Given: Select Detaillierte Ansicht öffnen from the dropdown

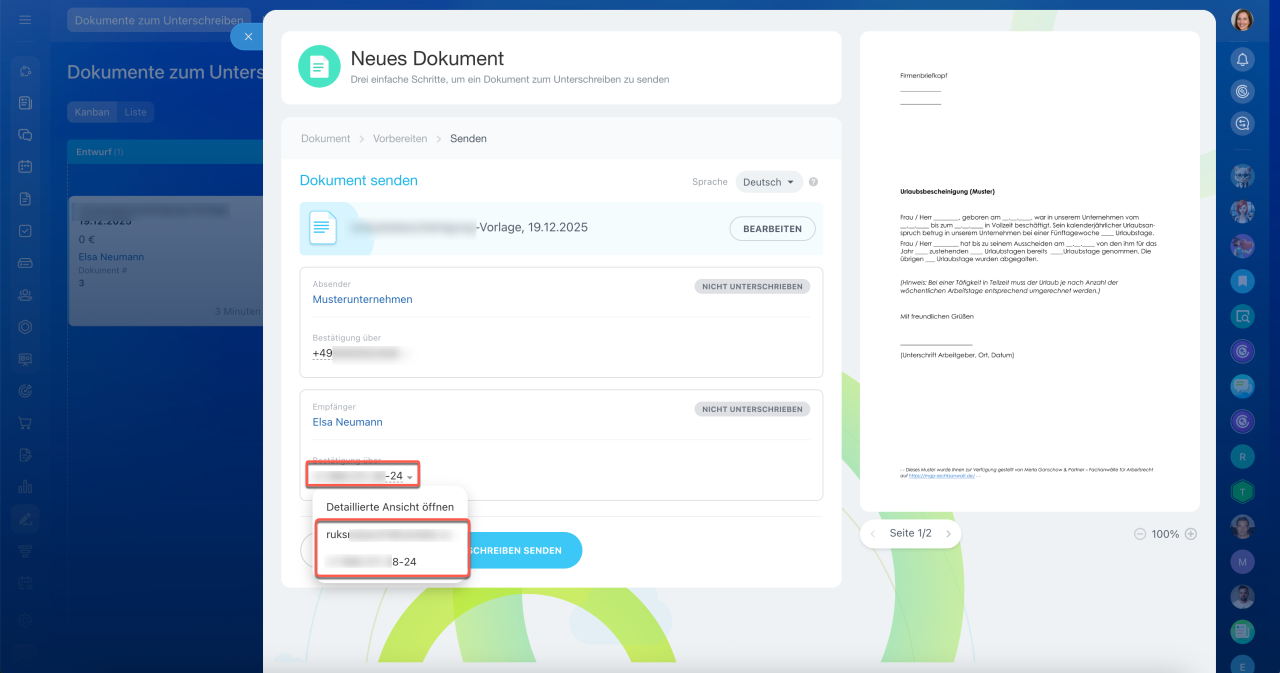Looking at the screenshot, I should (x=390, y=507).
